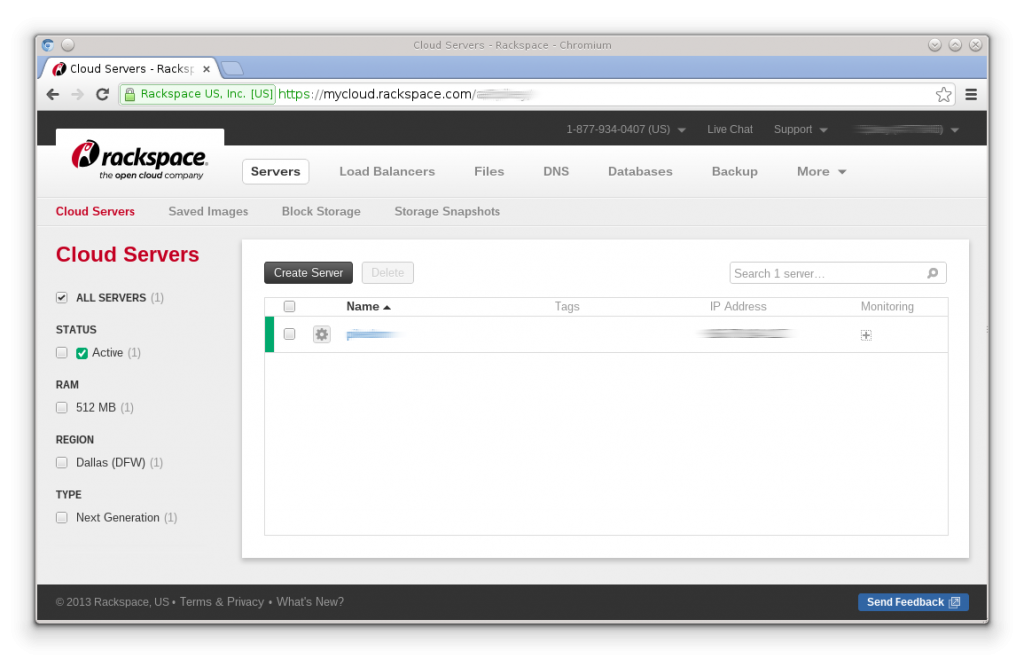Go to the Files section

point(489,171)
